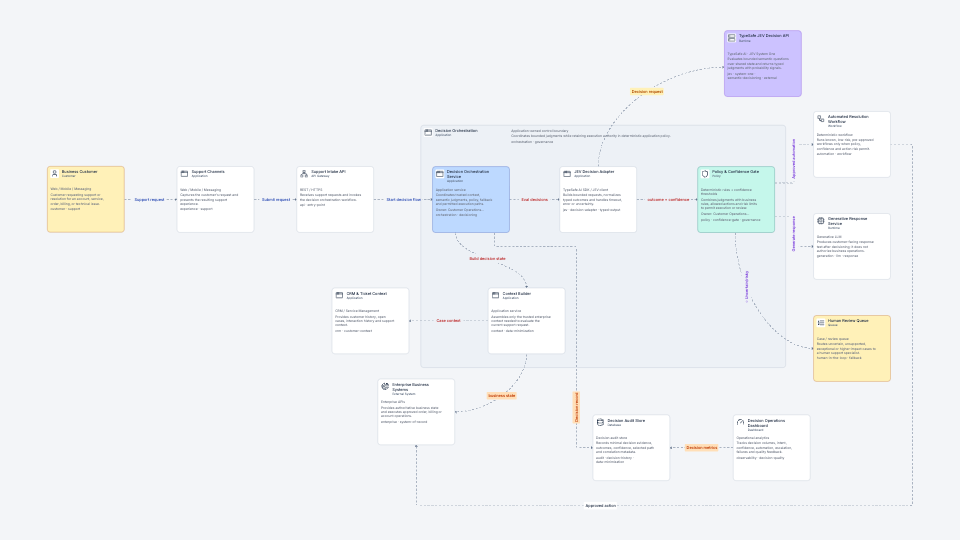Click the TypeSafe JEV Decision API server icon

[x=732, y=38]
